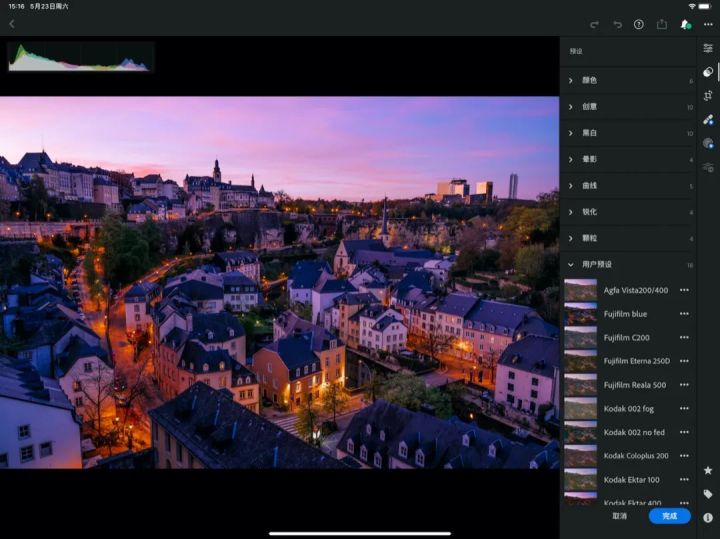This screenshot has height=539, width=720.
Task: Open options for Kodak Ektar 100 preset
Action: (684, 479)
